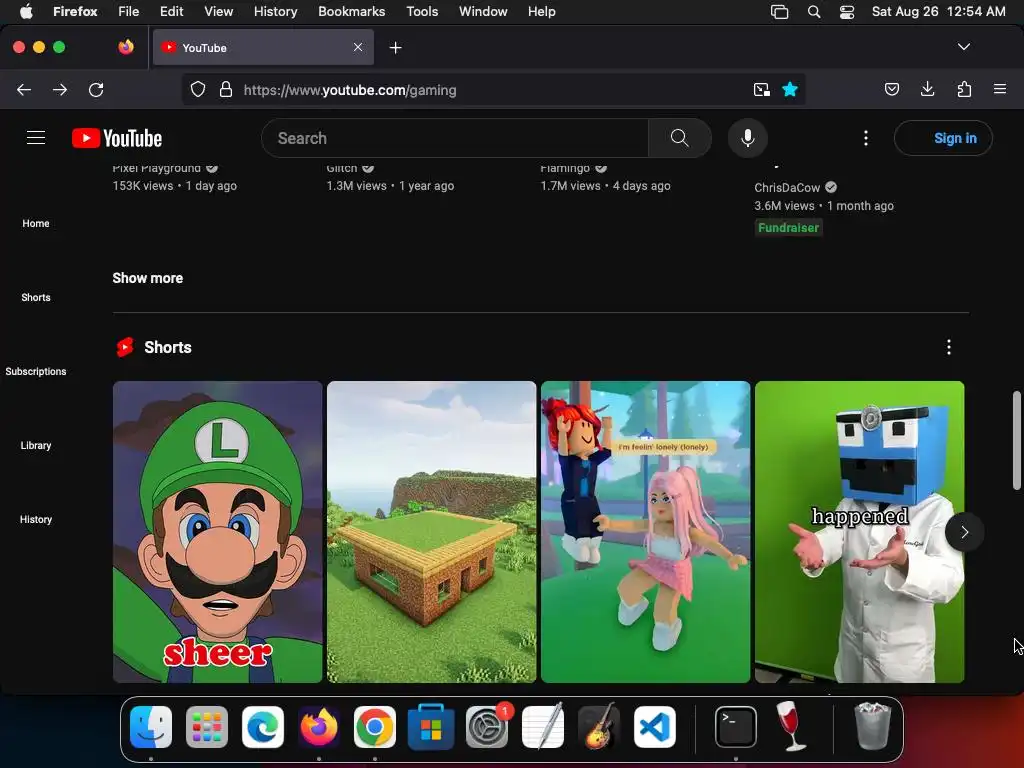Show next Shorts with arrow button
The width and height of the screenshot is (1024, 768).
tap(965, 532)
